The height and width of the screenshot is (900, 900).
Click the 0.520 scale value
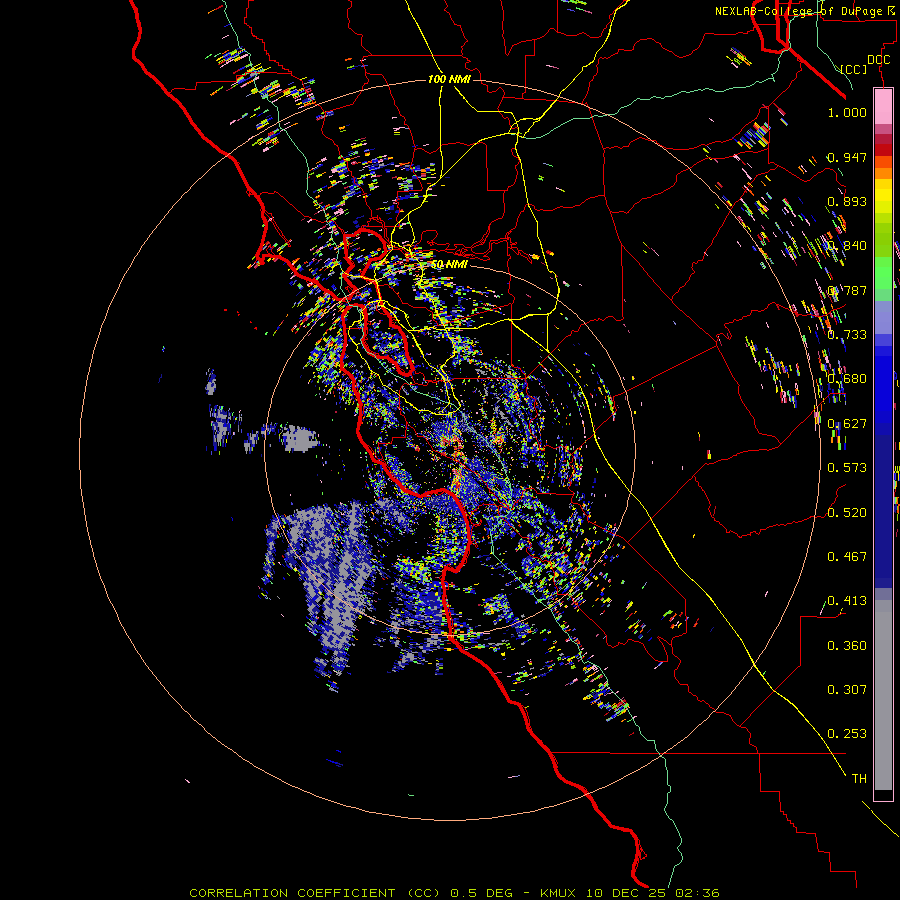coord(847,513)
